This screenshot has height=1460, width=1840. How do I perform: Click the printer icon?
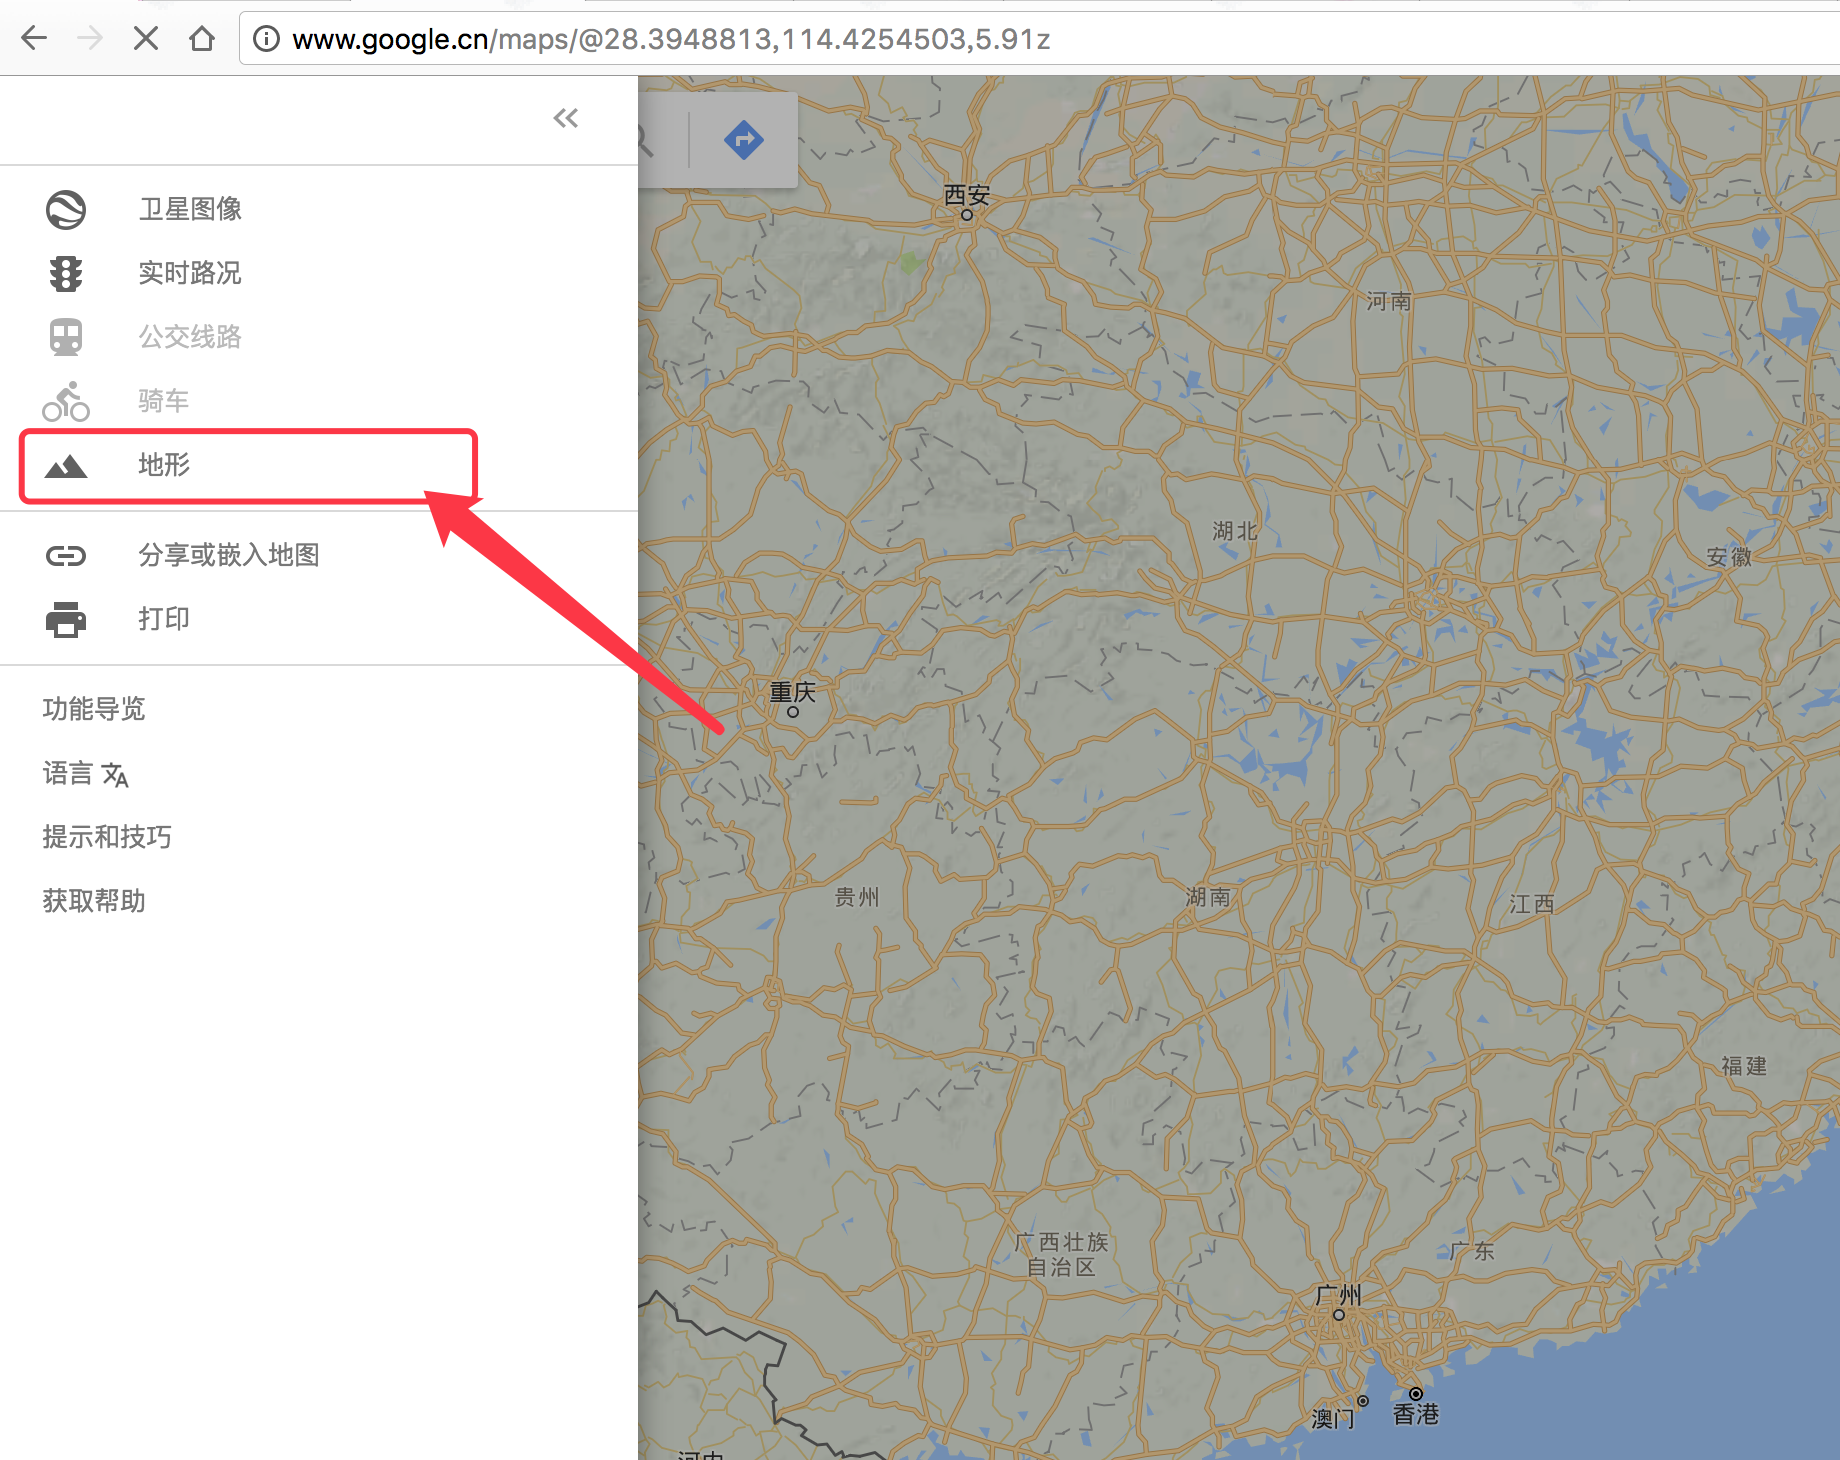pos(66,619)
